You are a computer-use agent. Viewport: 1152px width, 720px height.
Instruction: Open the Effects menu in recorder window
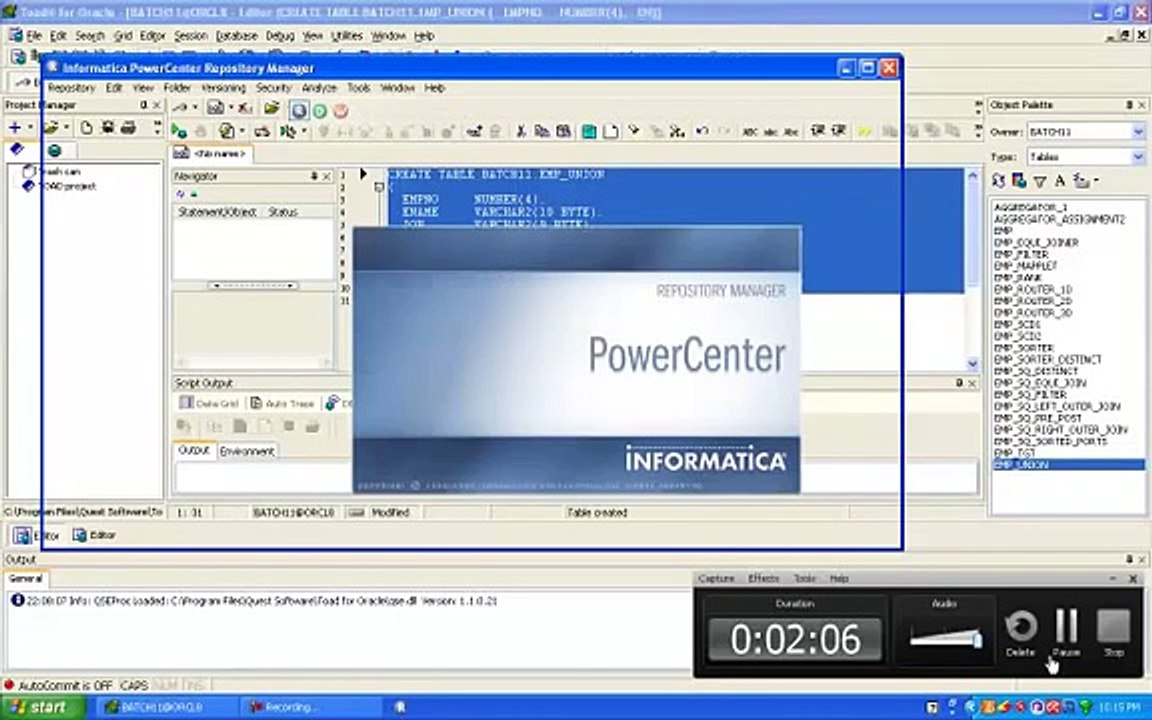pos(763,579)
